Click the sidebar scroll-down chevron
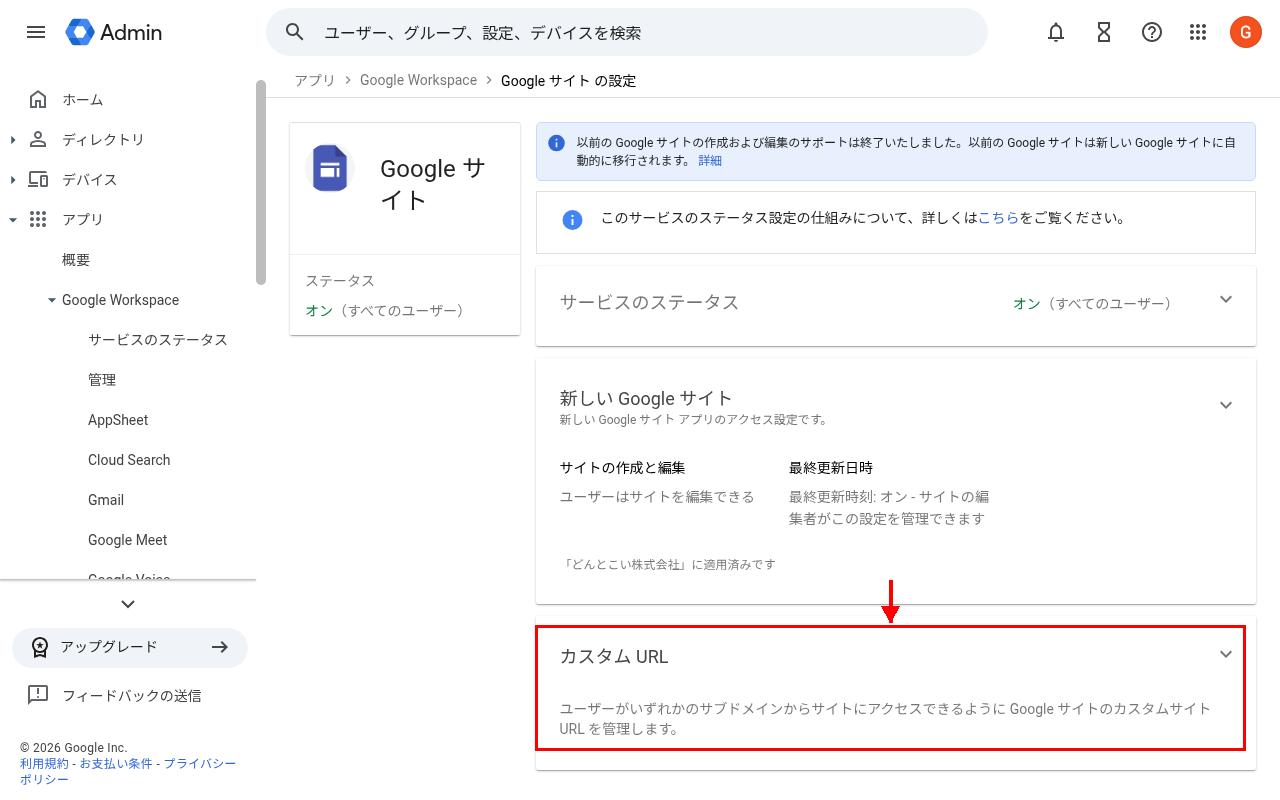This screenshot has width=1280, height=800. pyautogui.click(x=127, y=604)
